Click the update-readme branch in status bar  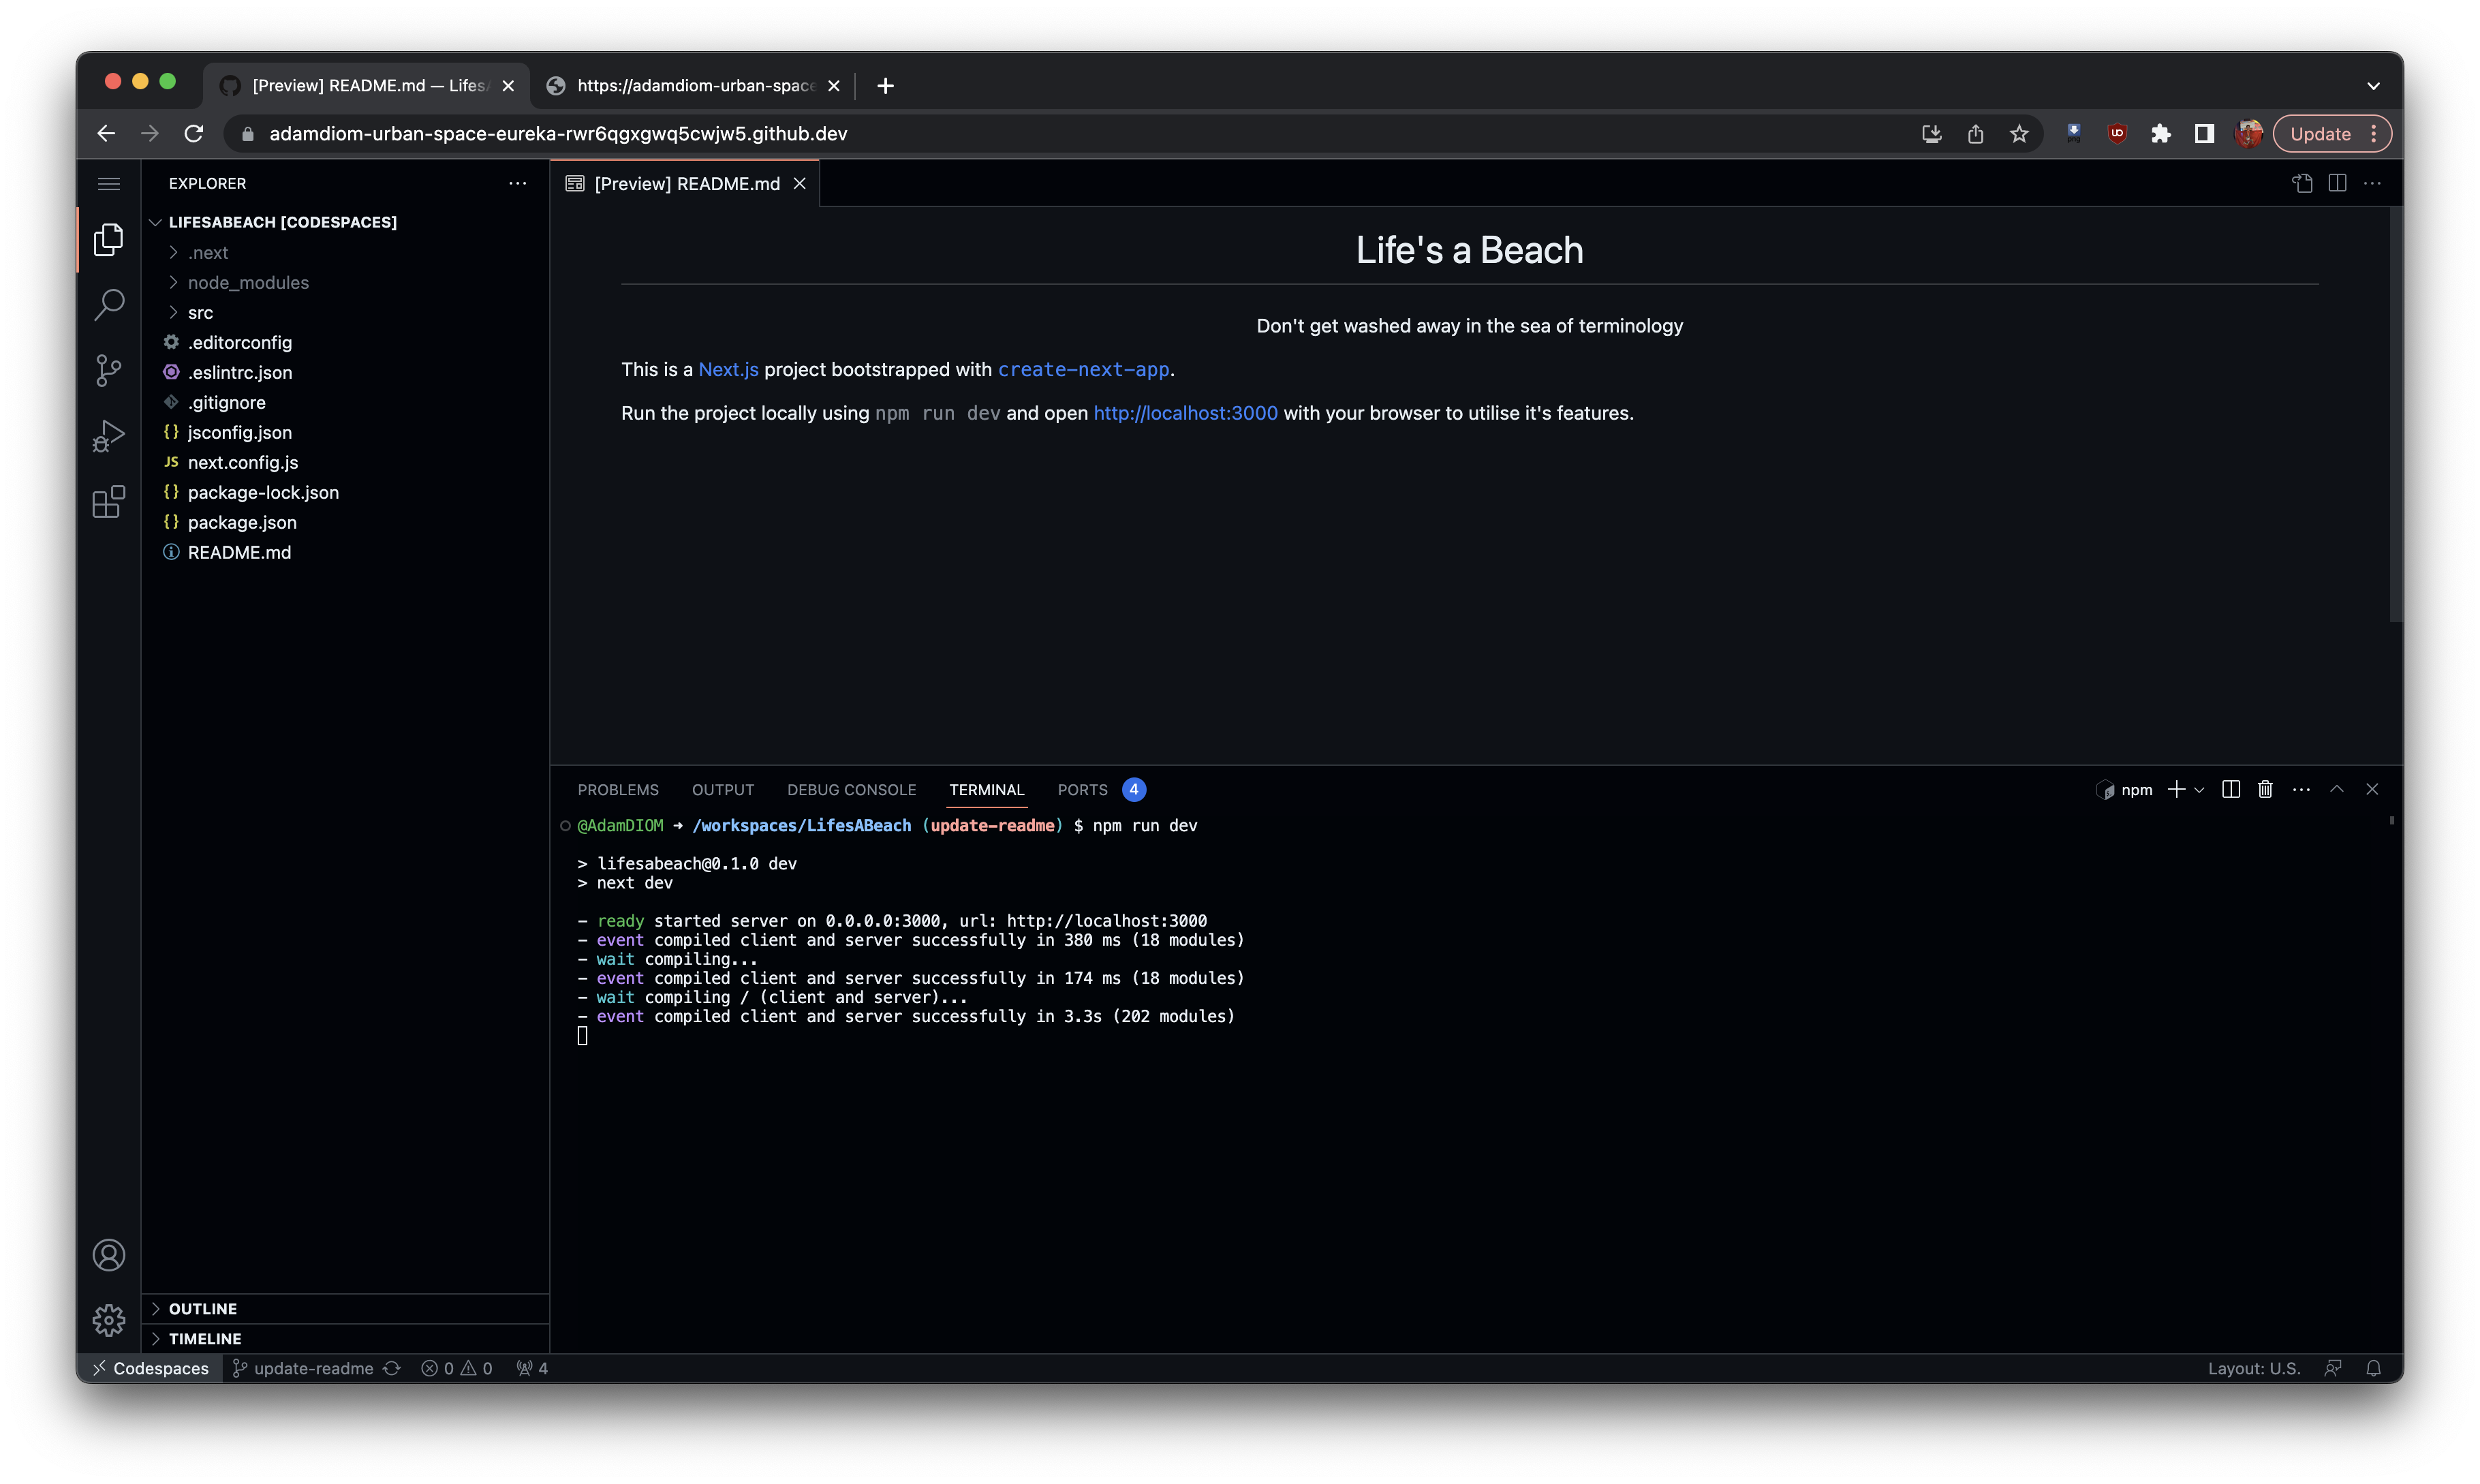pyautogui.click(x=313, y=1368)
